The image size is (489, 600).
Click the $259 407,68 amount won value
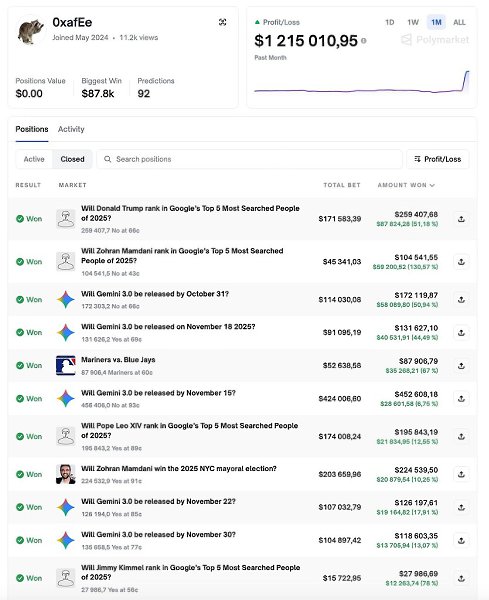click(x=416, y=215)
